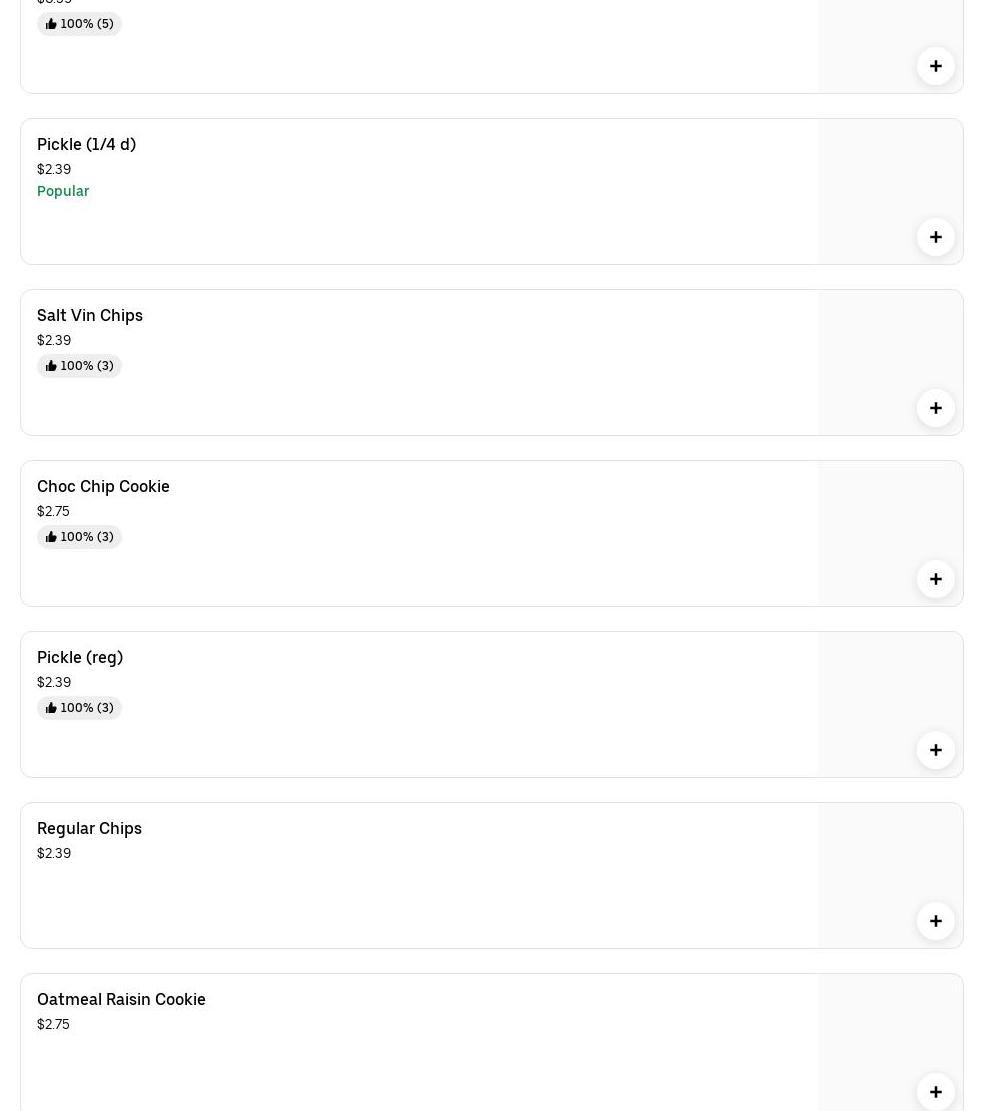This screenshot has width=984, height=1111.
Task: Add Choc Chip Cookie with plus icon
Action: coord(935,579)
